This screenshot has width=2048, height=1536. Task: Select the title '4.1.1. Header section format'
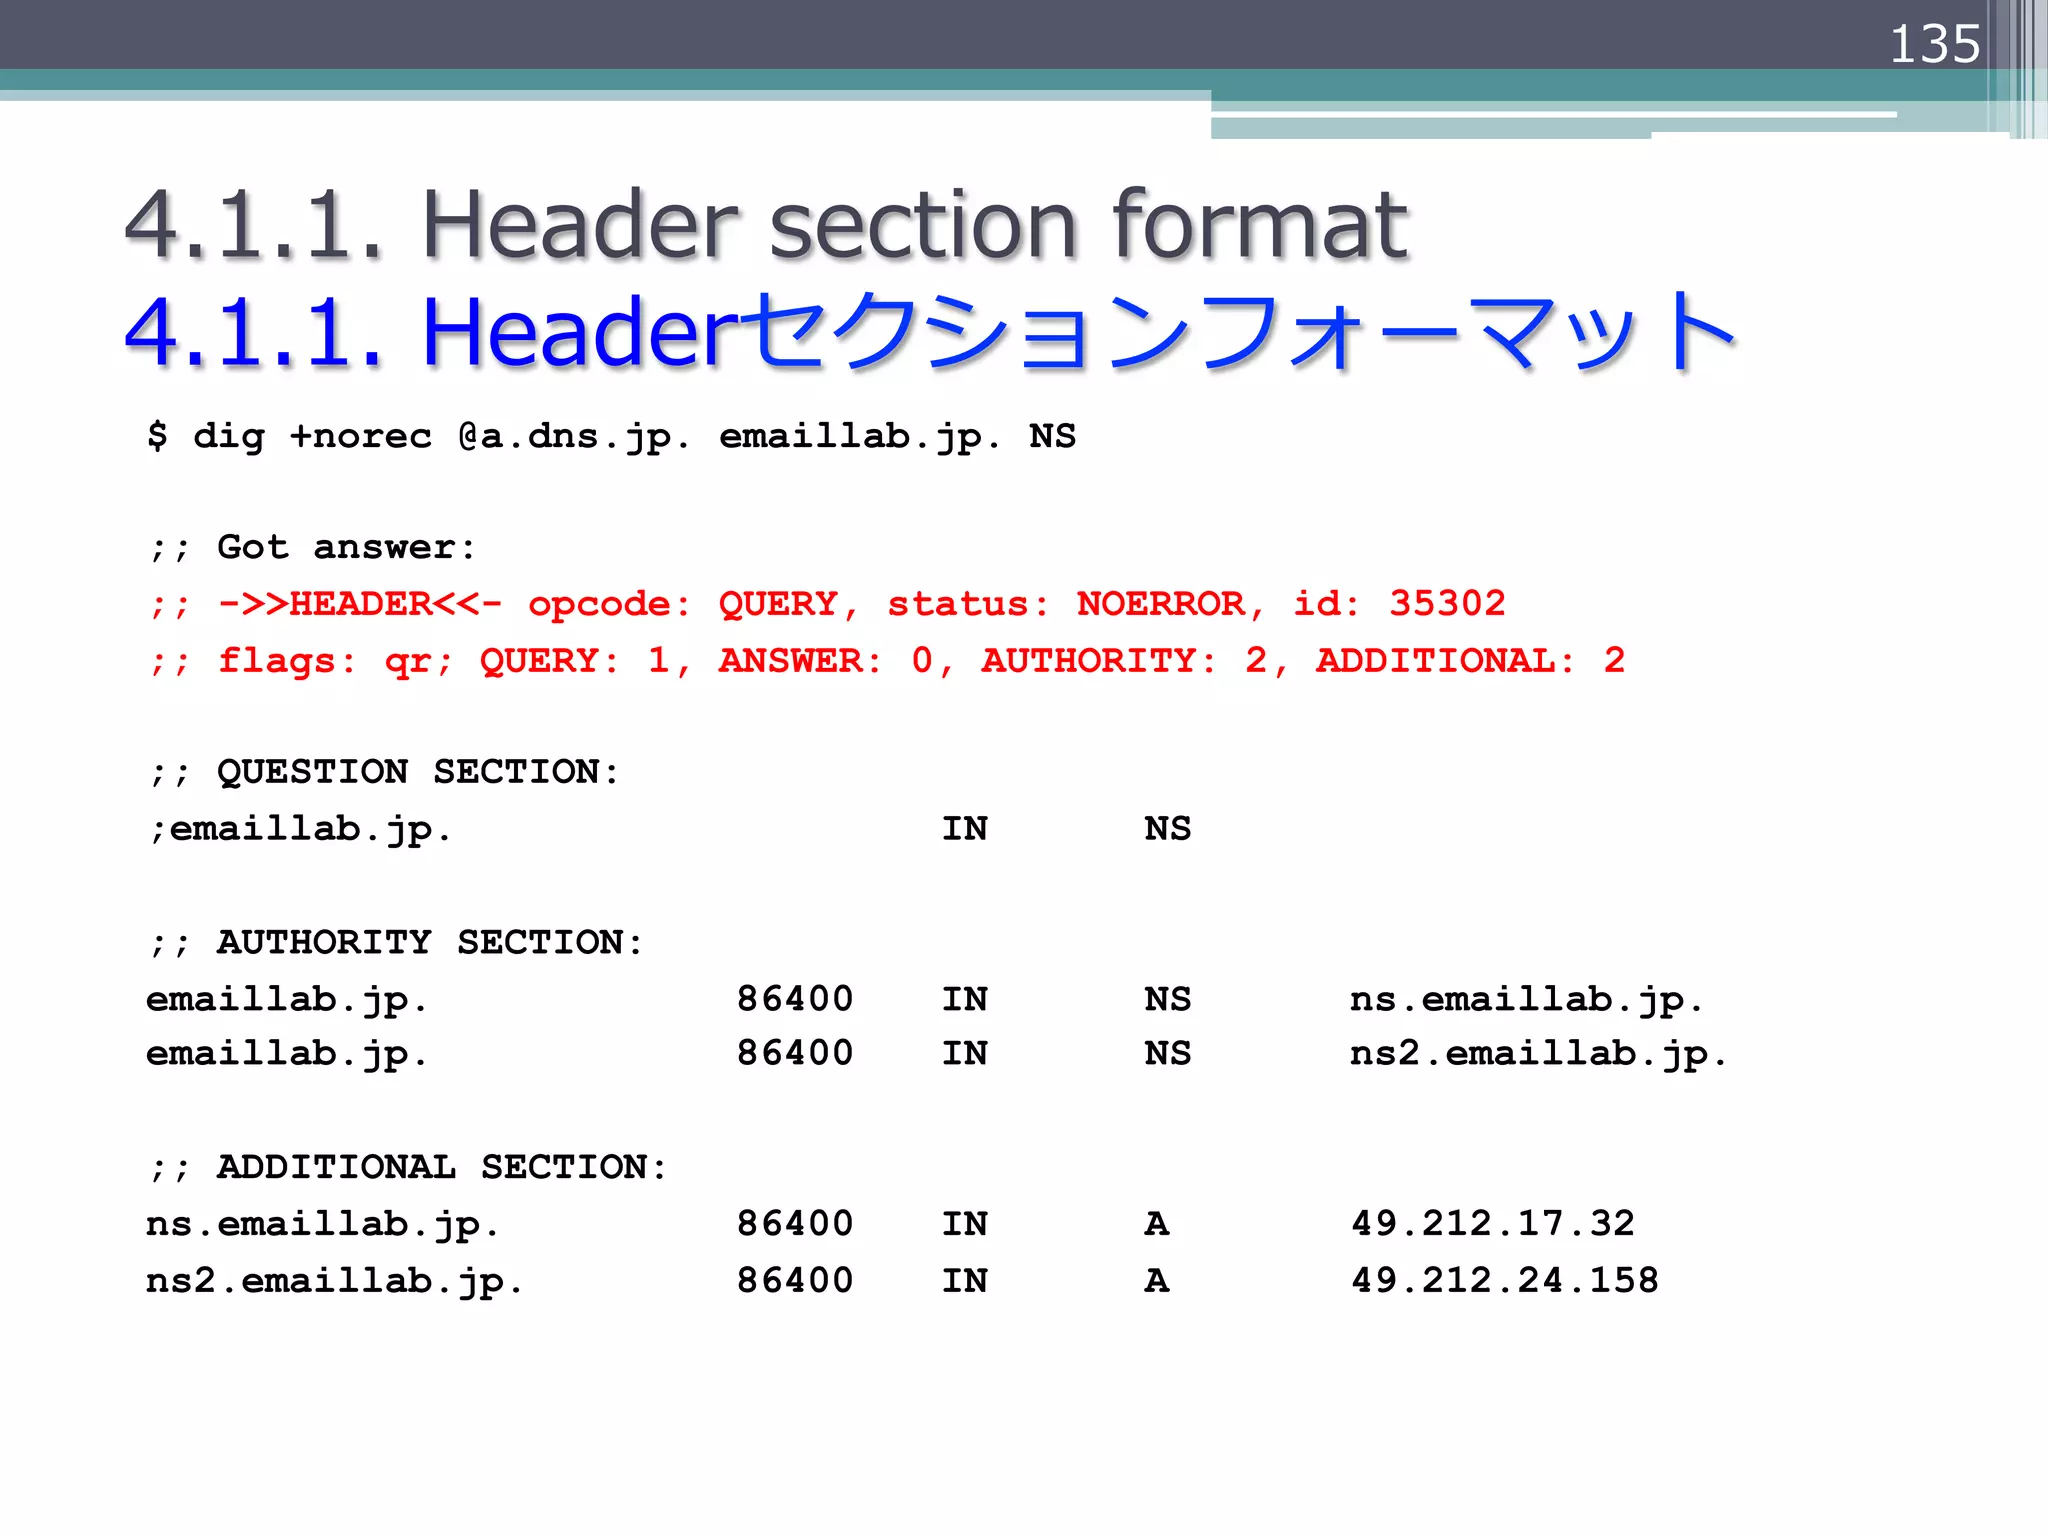766,224
